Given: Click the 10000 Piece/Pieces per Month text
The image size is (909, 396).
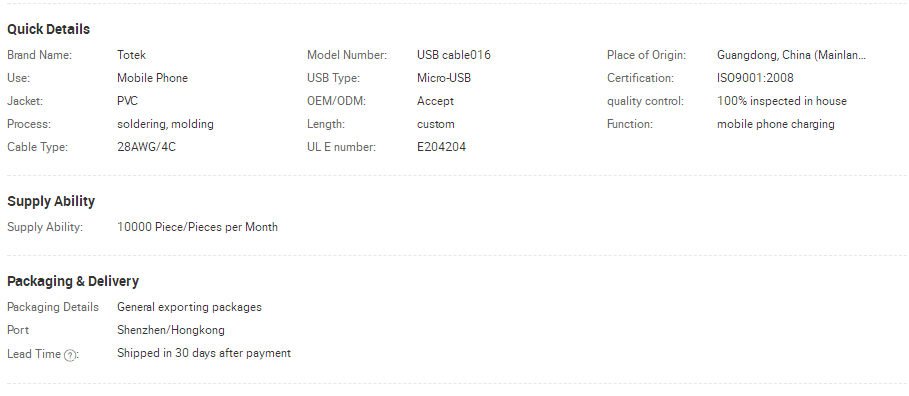Looking at the screenshot, I should 197,227.
